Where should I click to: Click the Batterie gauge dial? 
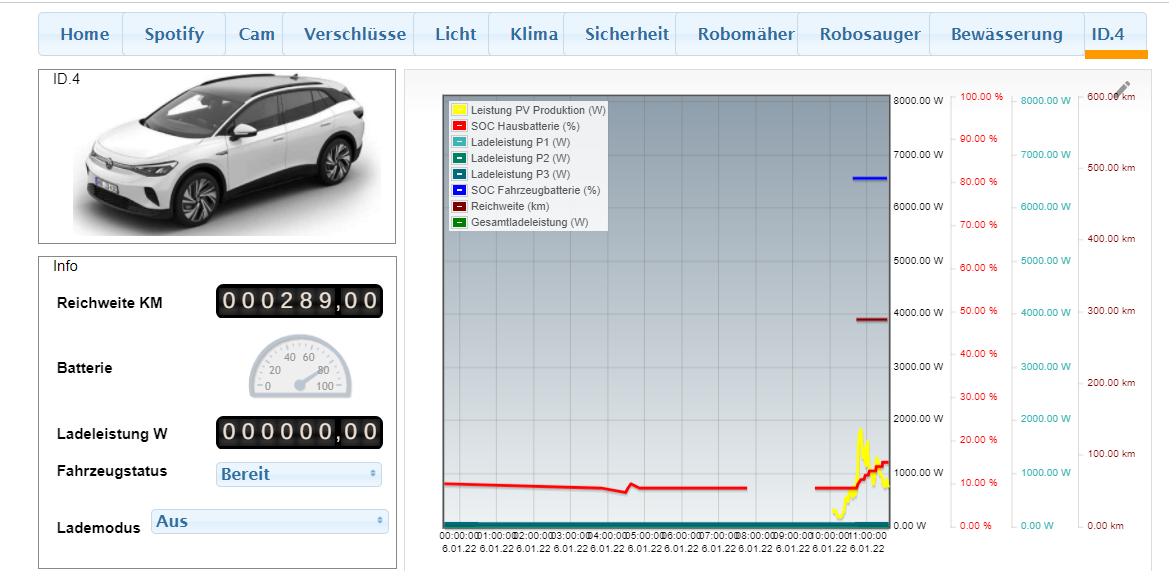coord(300,367)
